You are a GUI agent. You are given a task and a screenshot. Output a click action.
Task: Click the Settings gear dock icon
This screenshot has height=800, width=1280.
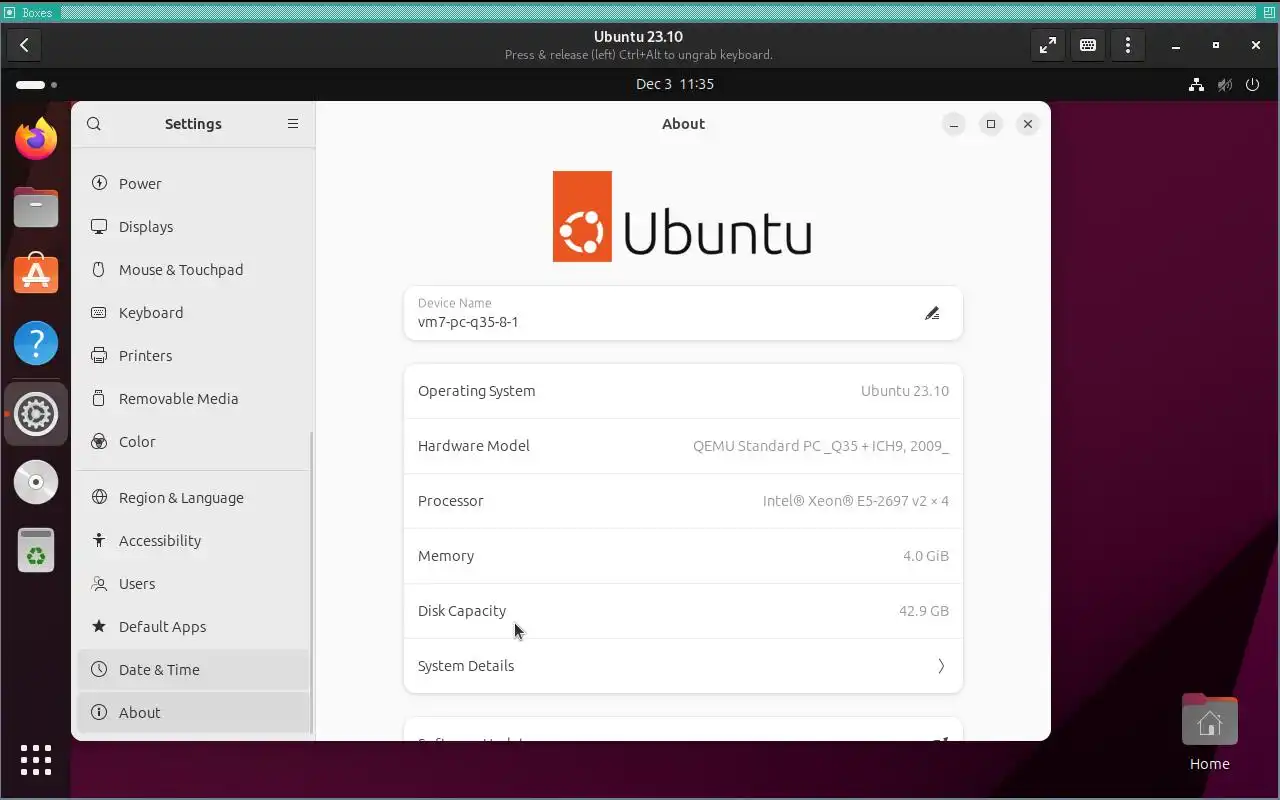coord(36,413)
